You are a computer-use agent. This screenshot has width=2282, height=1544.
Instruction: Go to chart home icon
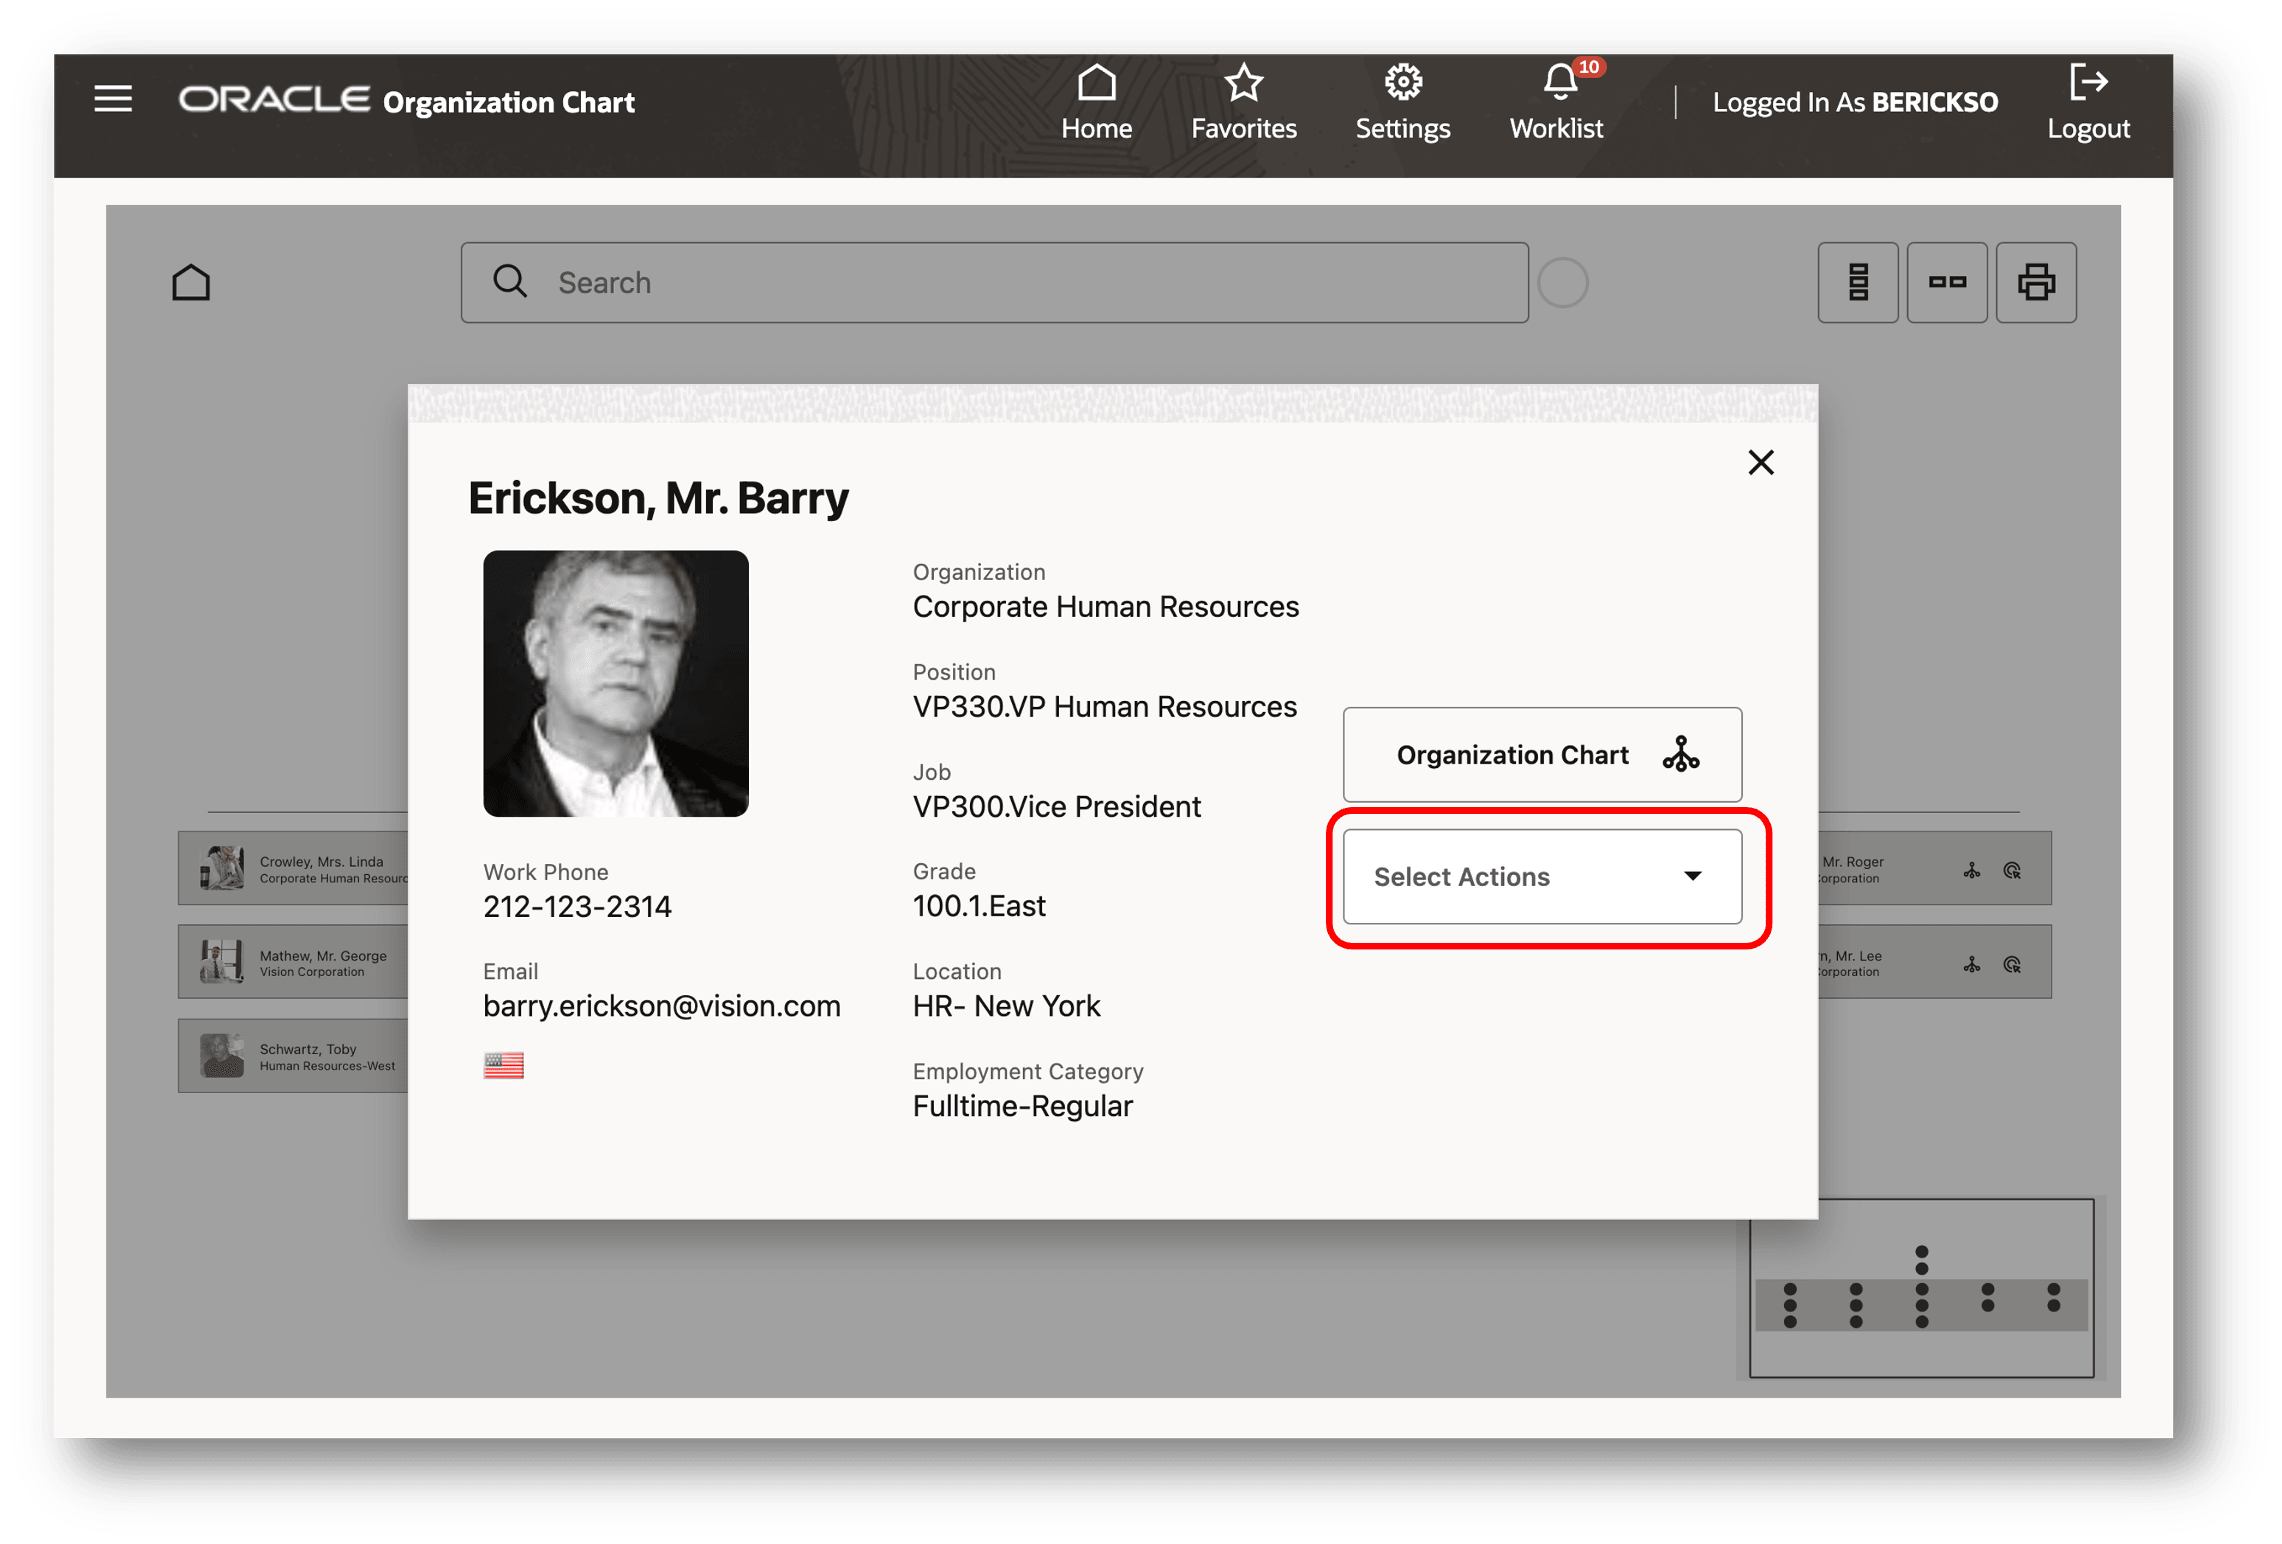[x=191, y=283]
